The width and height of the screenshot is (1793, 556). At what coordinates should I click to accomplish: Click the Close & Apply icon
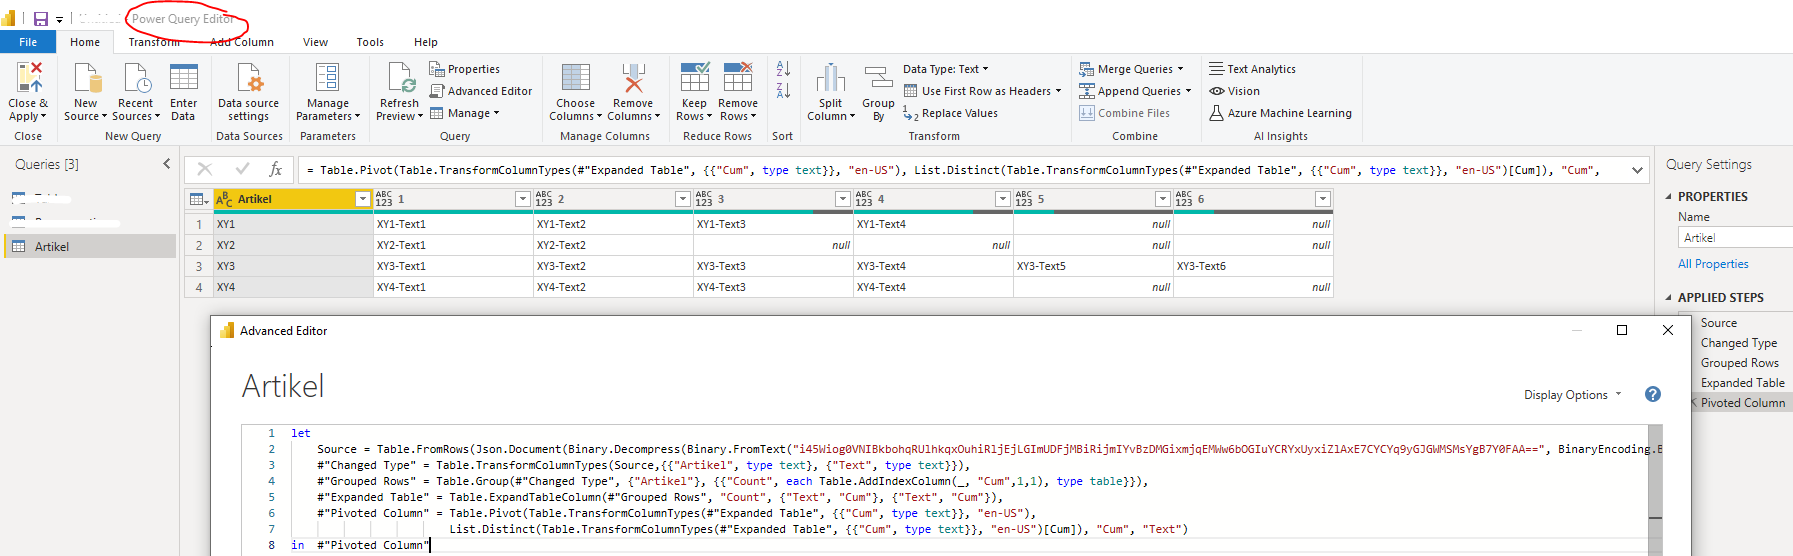pos(29,78)
